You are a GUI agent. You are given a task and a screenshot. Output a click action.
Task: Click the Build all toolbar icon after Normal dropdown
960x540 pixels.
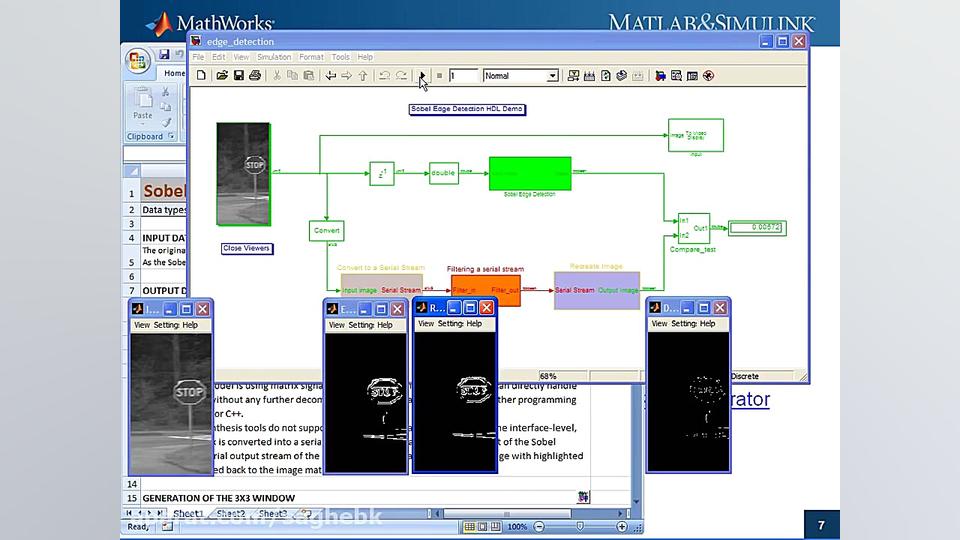click(x=590, y=76)
